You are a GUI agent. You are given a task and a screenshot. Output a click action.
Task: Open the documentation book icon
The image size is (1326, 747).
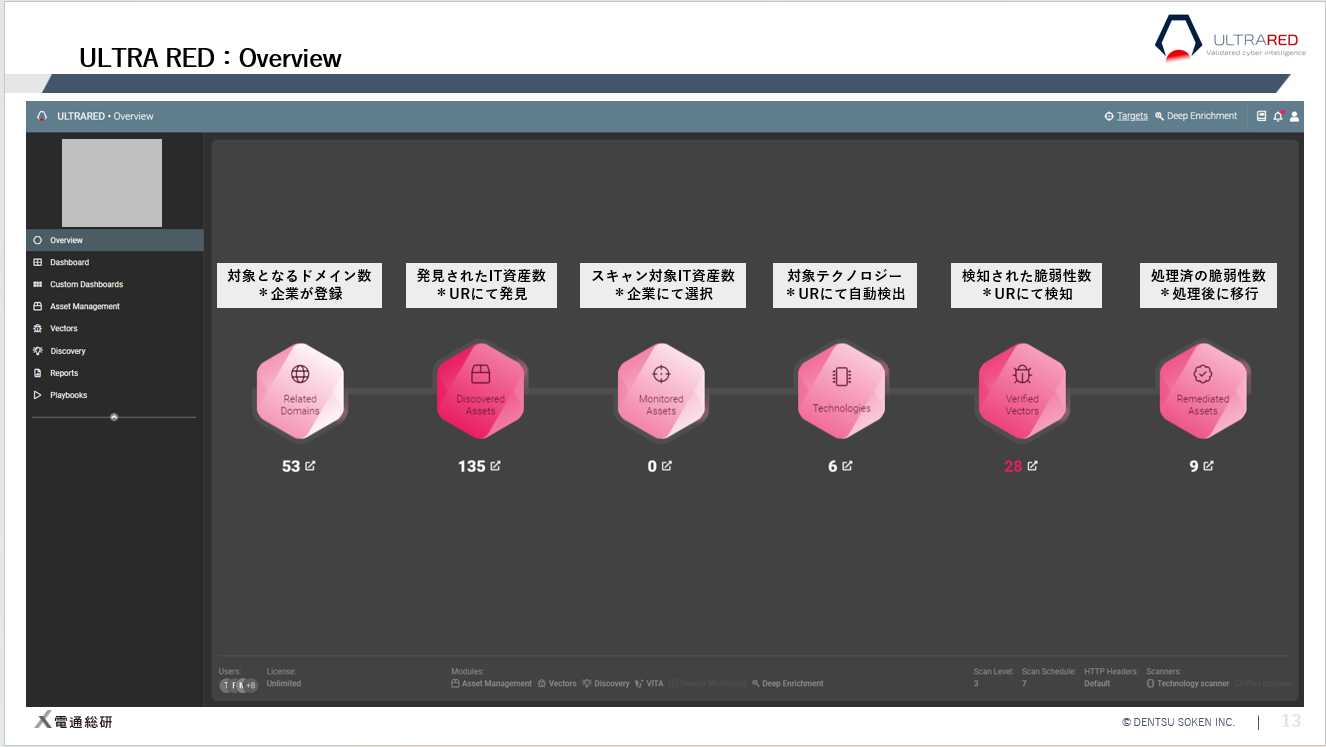[x=1262, y=116]
